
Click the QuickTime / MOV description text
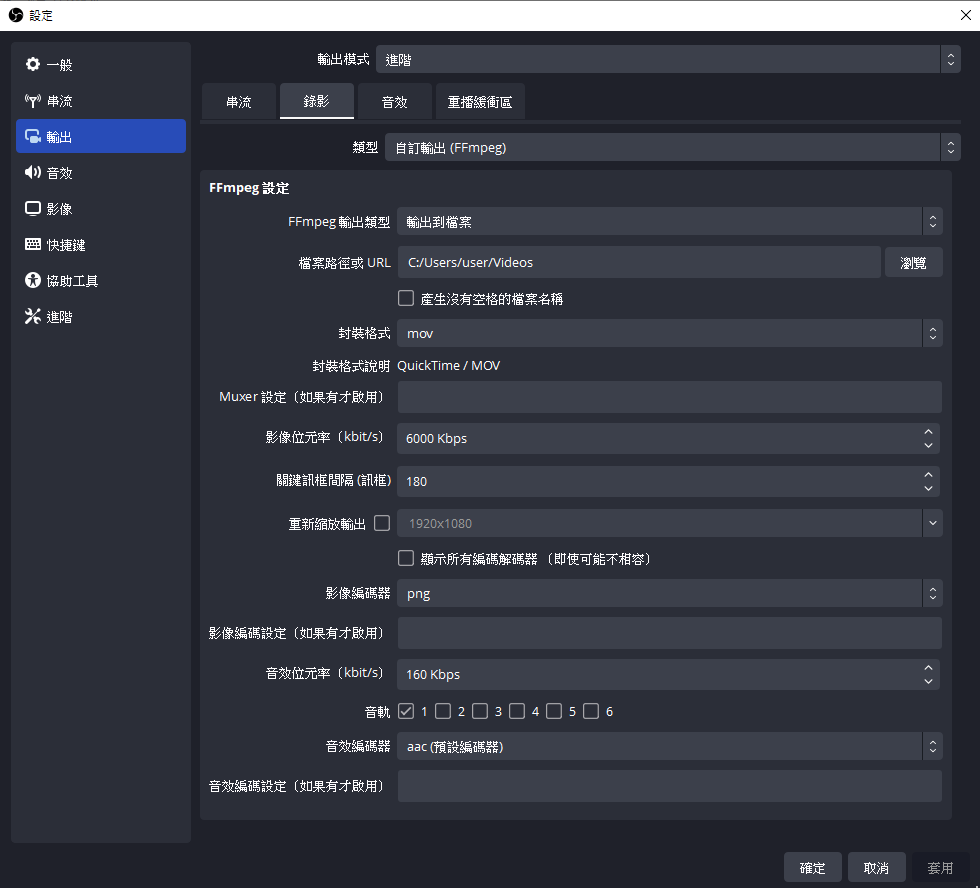click(449, 366)
